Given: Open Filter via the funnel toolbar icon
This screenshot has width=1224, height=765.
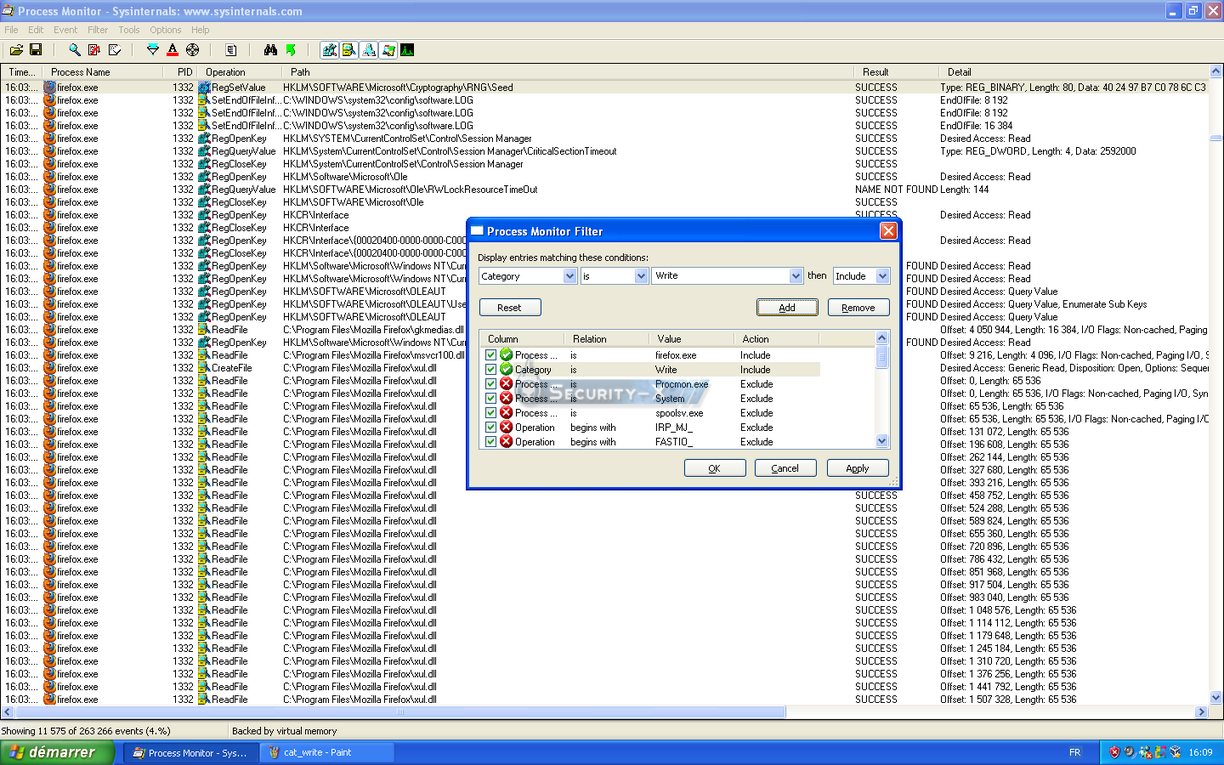Looking at the screenshot, I should [x=152, y=50].
